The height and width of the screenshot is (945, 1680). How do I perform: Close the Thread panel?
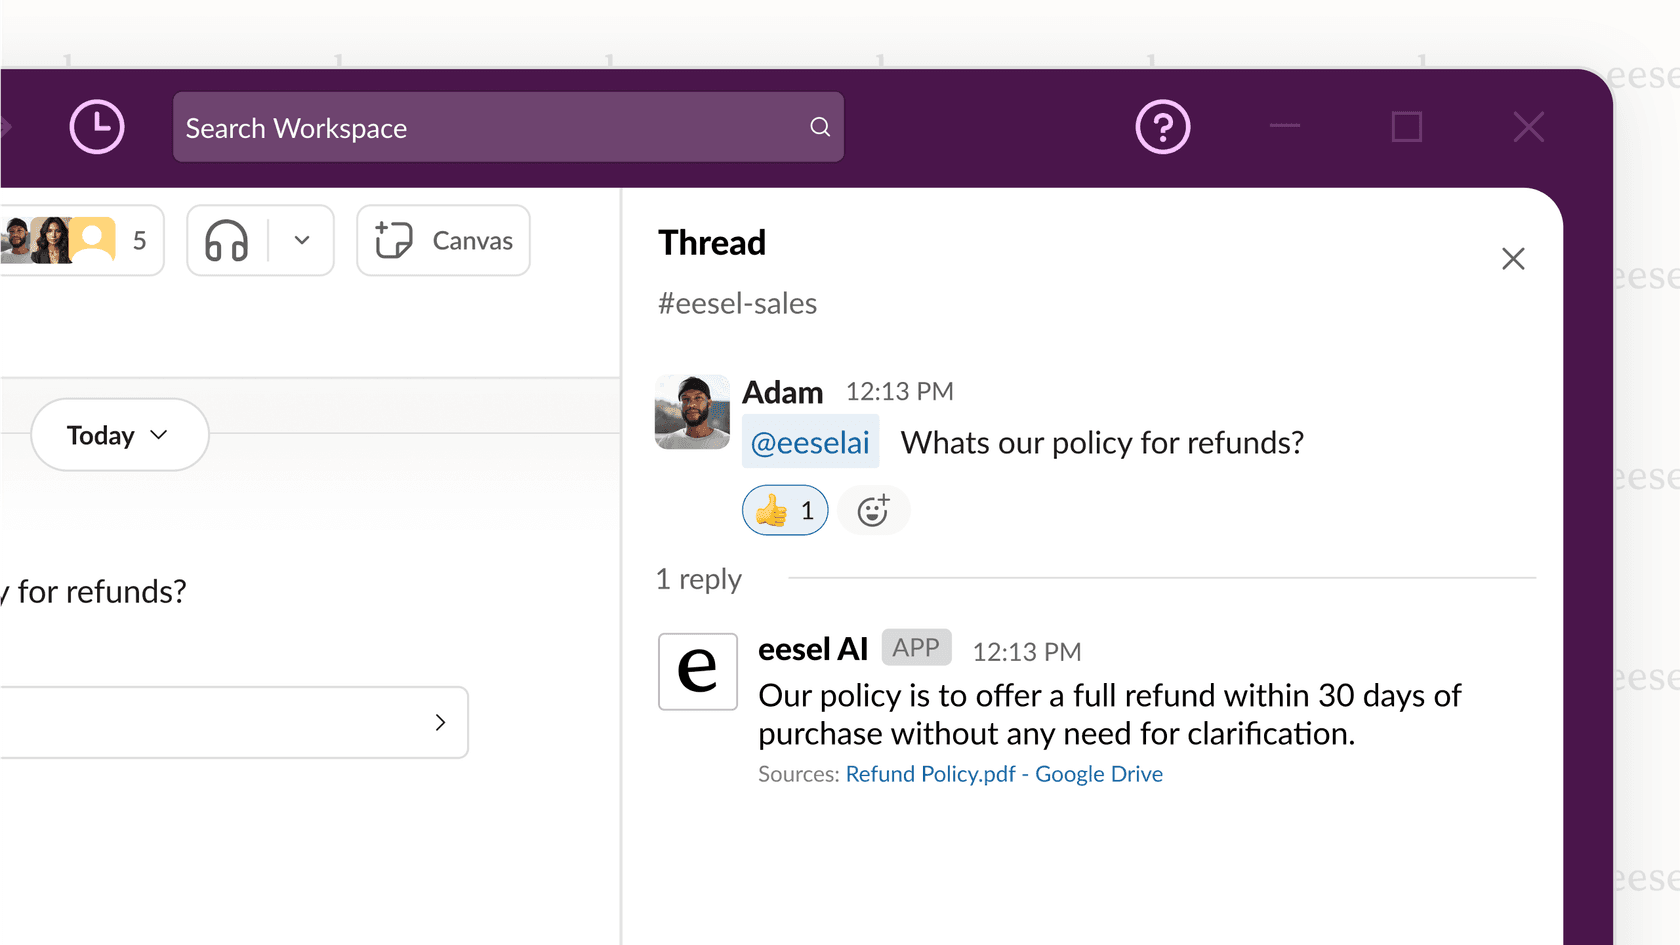point(1513,258)
